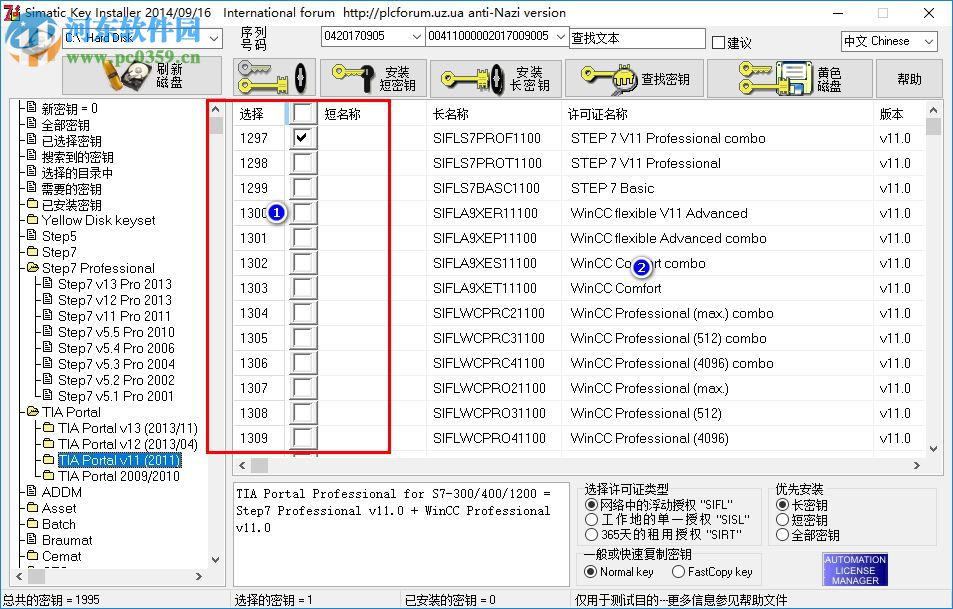Image resolution: width=953 pixels, height=609 pixels.
Task: Open TIA Portal v12 (2013/04) folder
Action: click(128, 444)
